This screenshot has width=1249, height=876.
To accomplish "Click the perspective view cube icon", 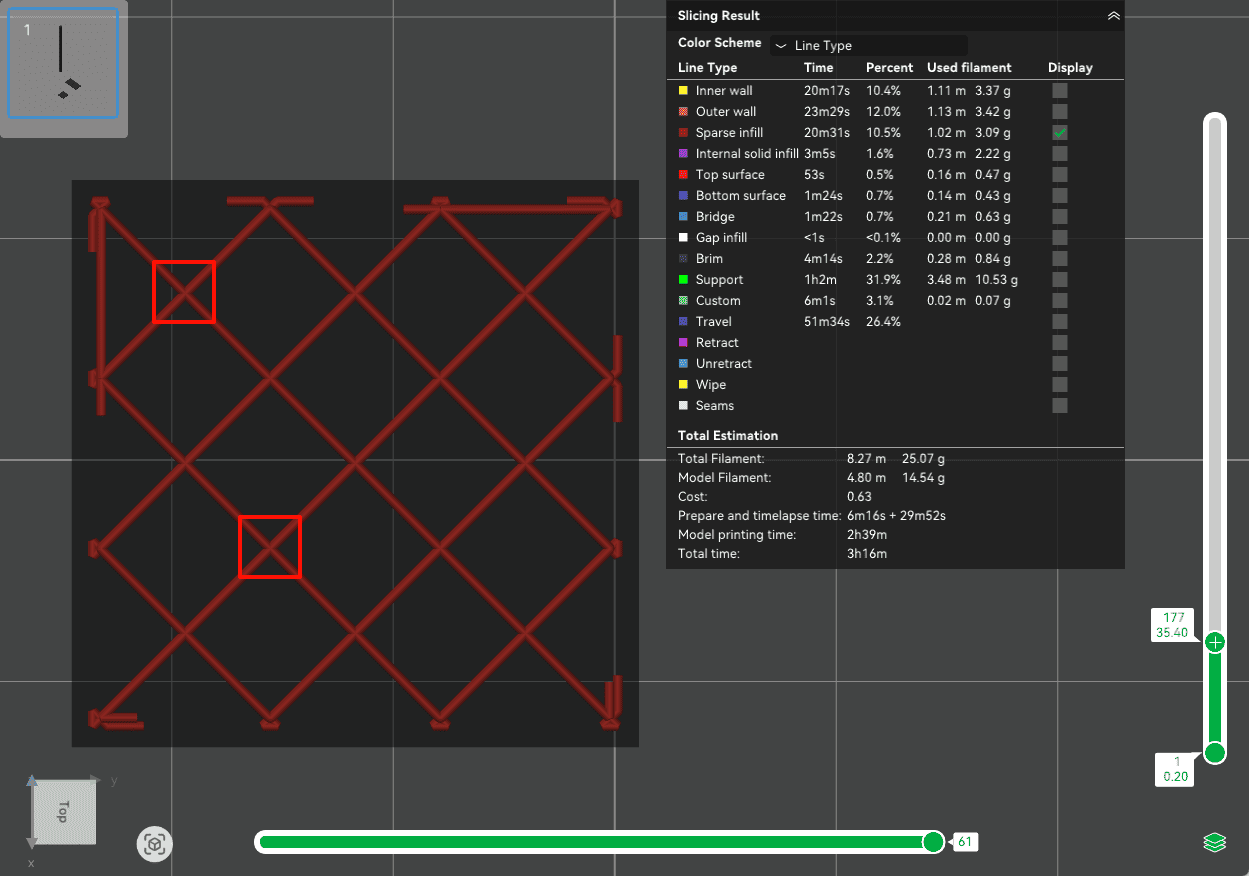I will click(154, 845).
